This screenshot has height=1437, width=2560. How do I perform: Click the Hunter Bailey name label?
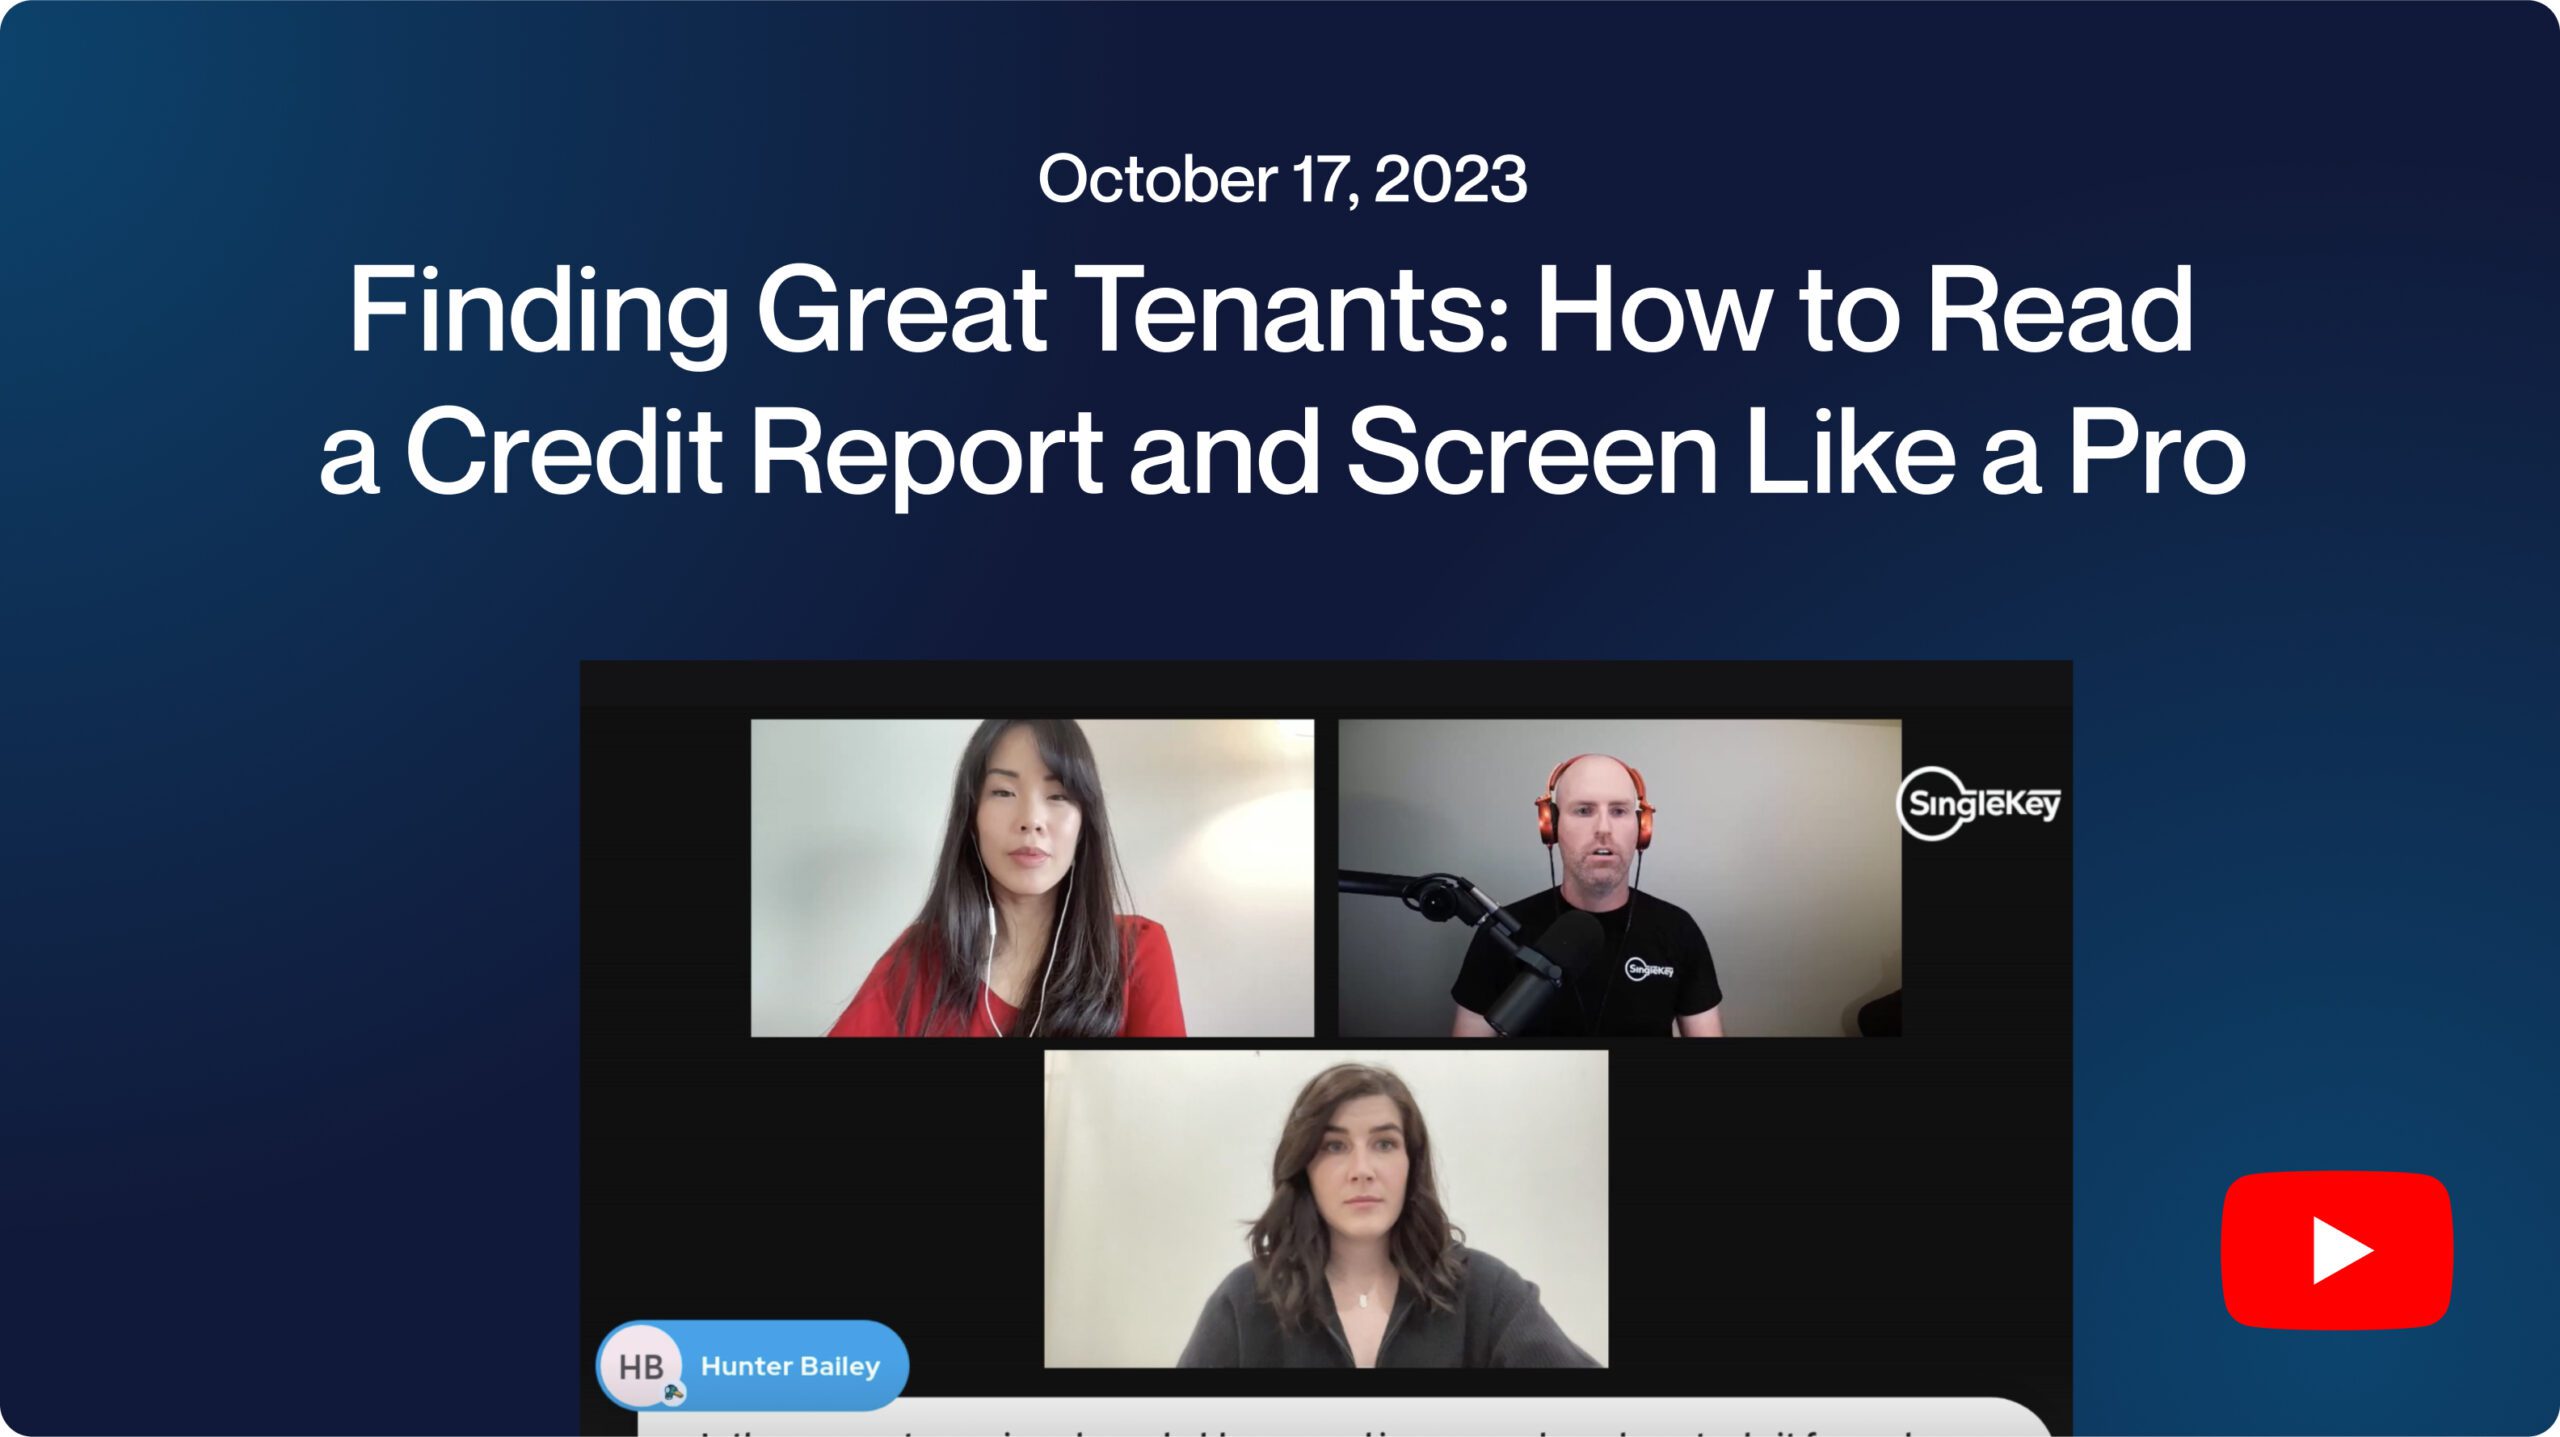coord(790,1366)
